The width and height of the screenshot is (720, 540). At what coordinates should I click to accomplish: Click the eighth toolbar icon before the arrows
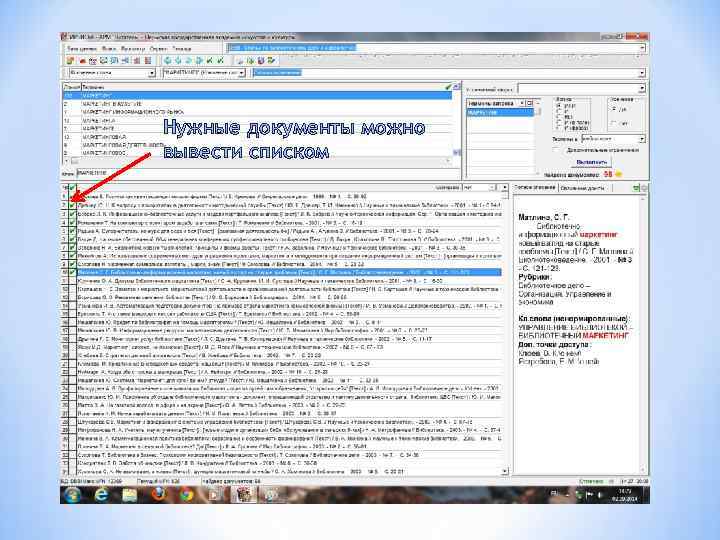[x=148, y=60]
